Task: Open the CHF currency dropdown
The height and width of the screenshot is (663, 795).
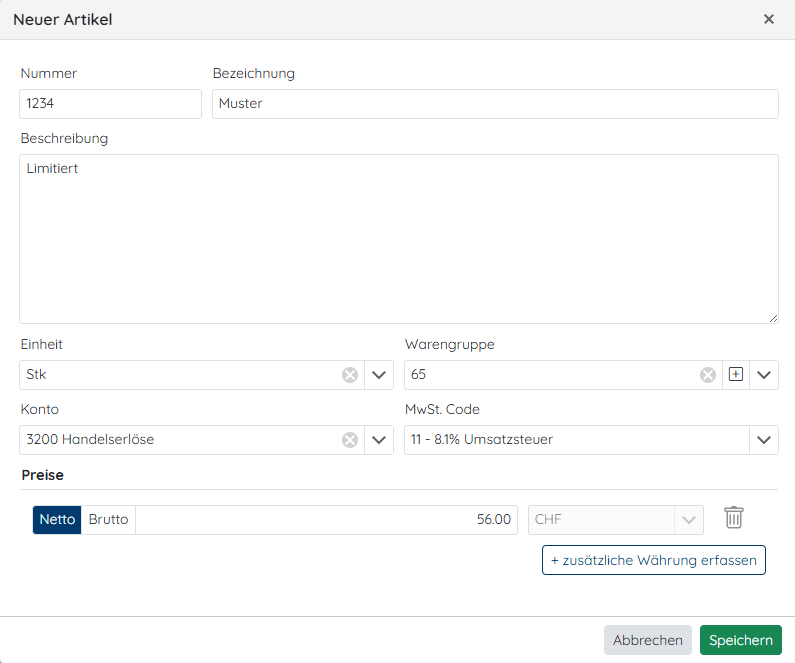Action: click(x=688, y=520)
